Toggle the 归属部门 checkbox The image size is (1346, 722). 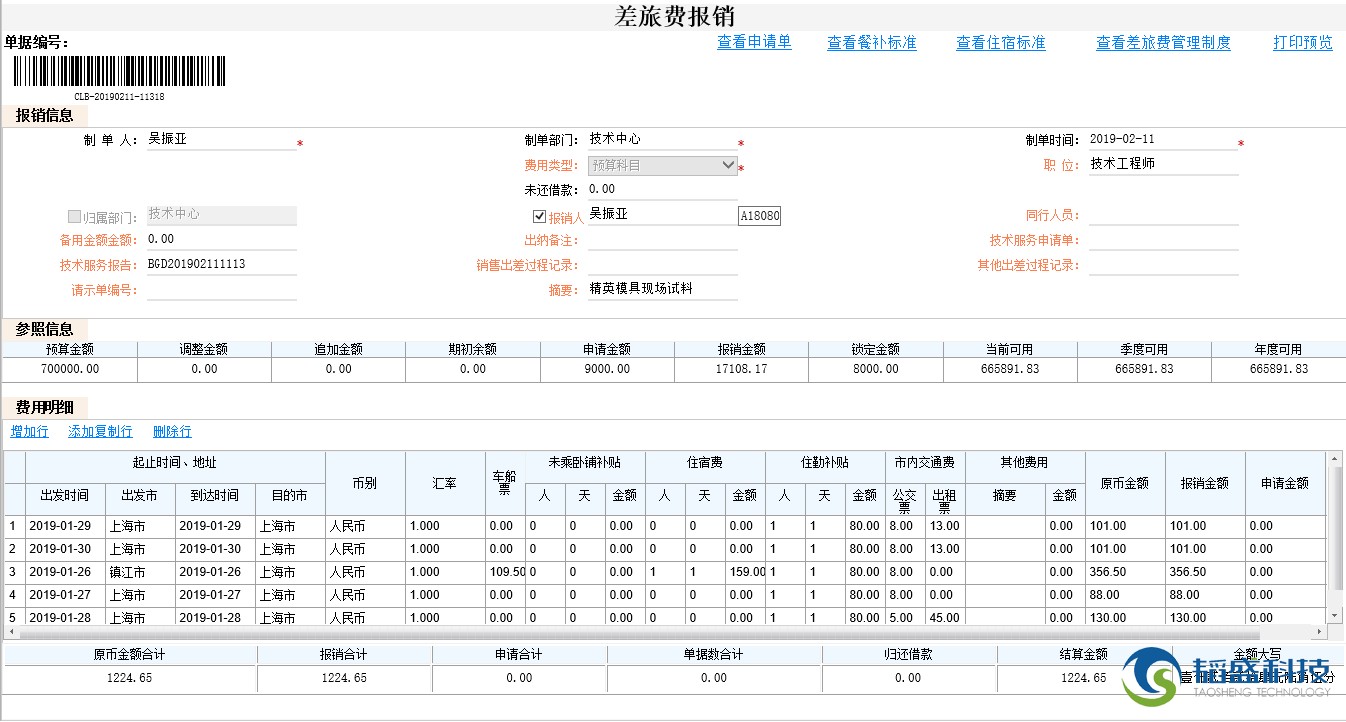tap(74, 216)
